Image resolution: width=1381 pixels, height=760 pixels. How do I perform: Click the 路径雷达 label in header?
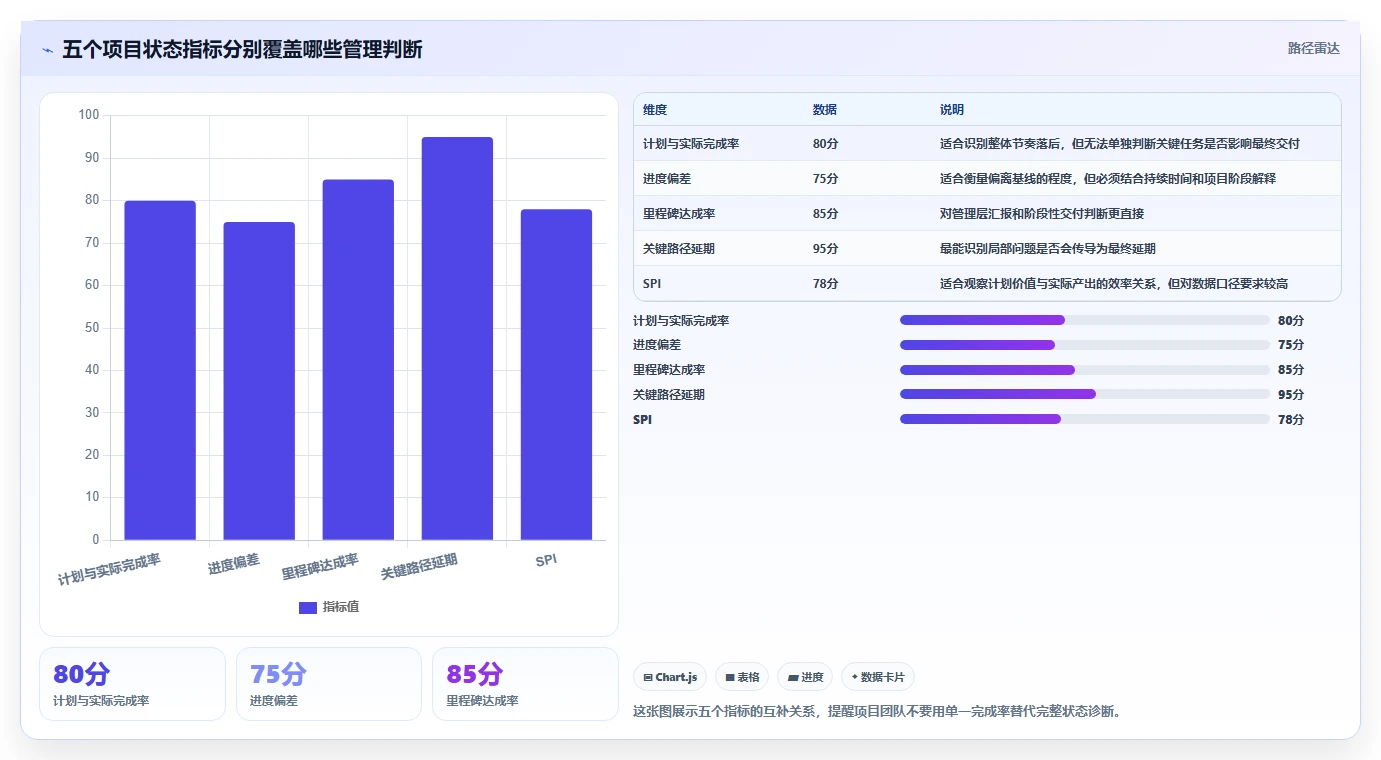tap(1313, 48)
